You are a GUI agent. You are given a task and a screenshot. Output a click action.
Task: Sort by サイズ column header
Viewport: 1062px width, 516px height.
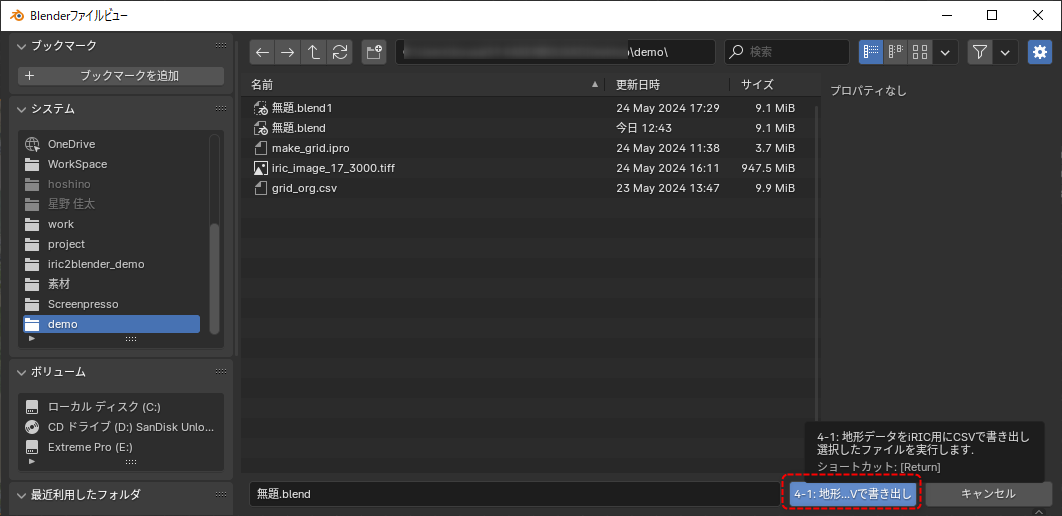pos(770,85)
